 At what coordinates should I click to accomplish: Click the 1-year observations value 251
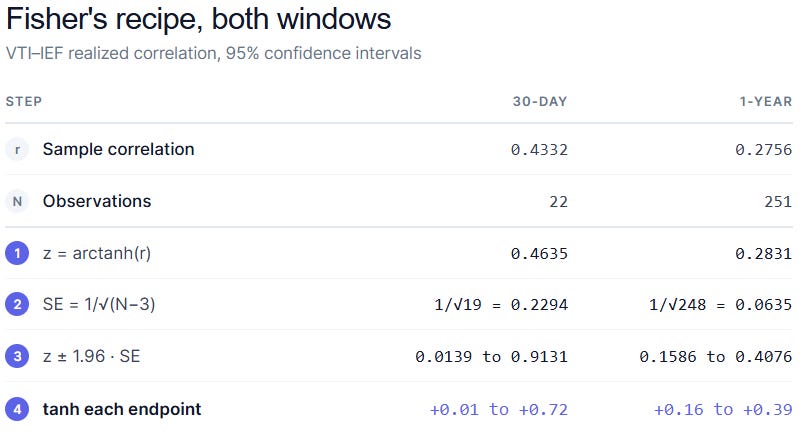778,201
